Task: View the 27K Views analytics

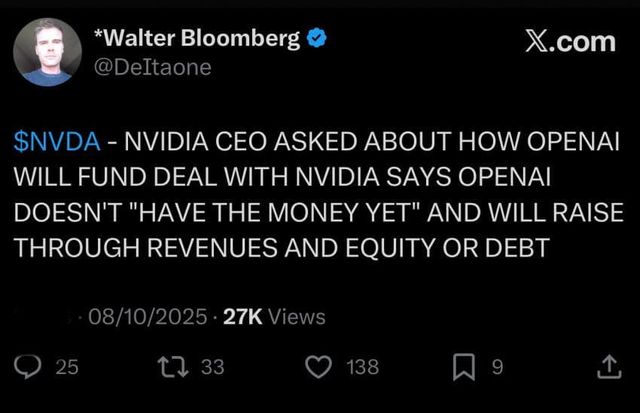Action: [x=274, y=316]
